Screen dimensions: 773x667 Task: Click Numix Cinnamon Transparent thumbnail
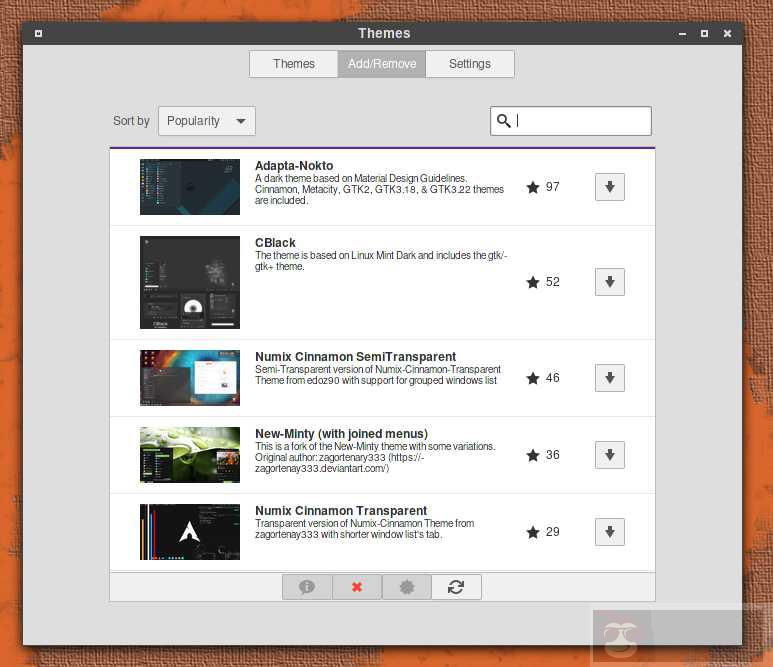[190, 531]
